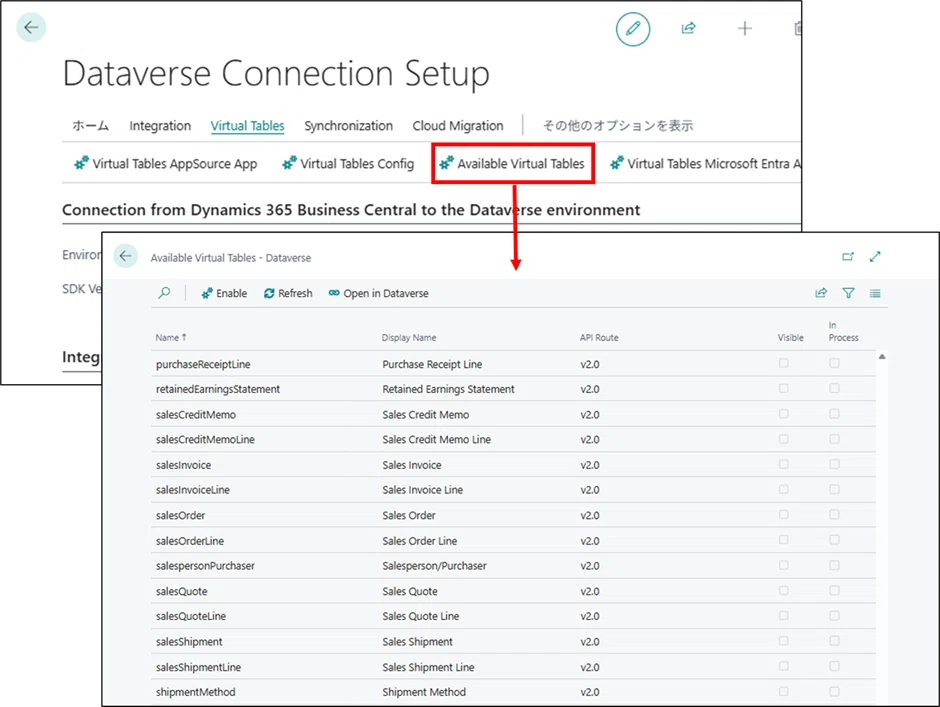Toggle list view layout icon
Image resolution: width=940 pixels, height=707 pixels.
click(875, 293)
